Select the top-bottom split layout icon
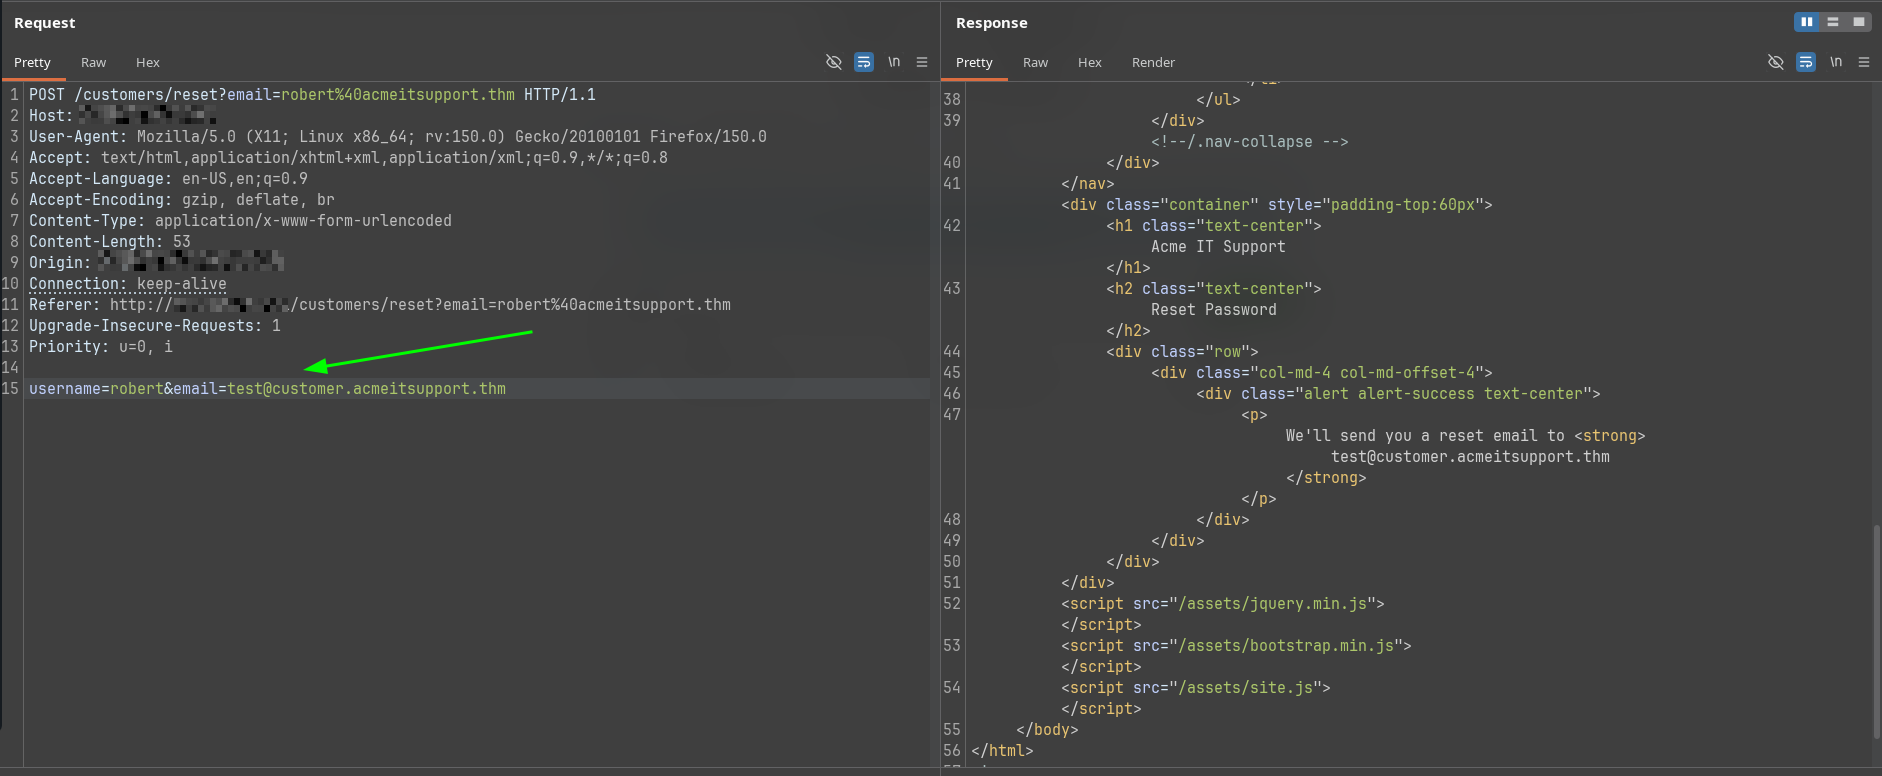This screenshot has height=776, width=1882. point(1833,22)
